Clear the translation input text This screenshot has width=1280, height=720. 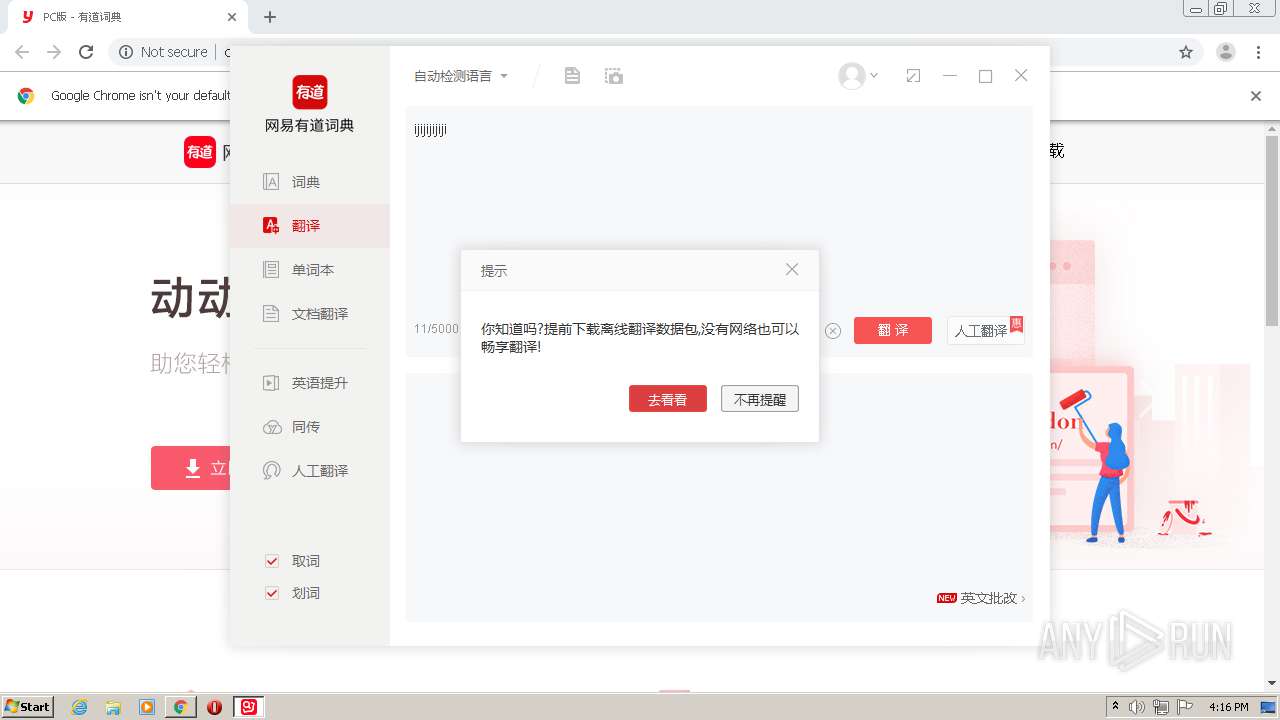tap(833, 331)
